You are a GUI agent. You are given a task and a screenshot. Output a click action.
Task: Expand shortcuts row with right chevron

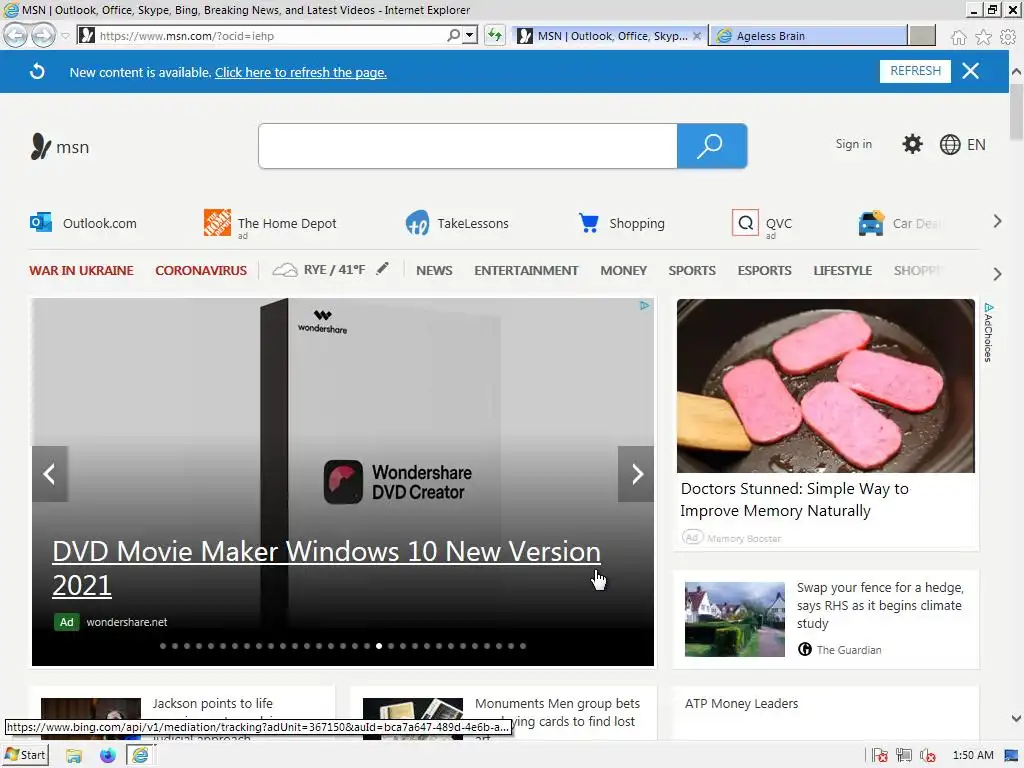997,221
